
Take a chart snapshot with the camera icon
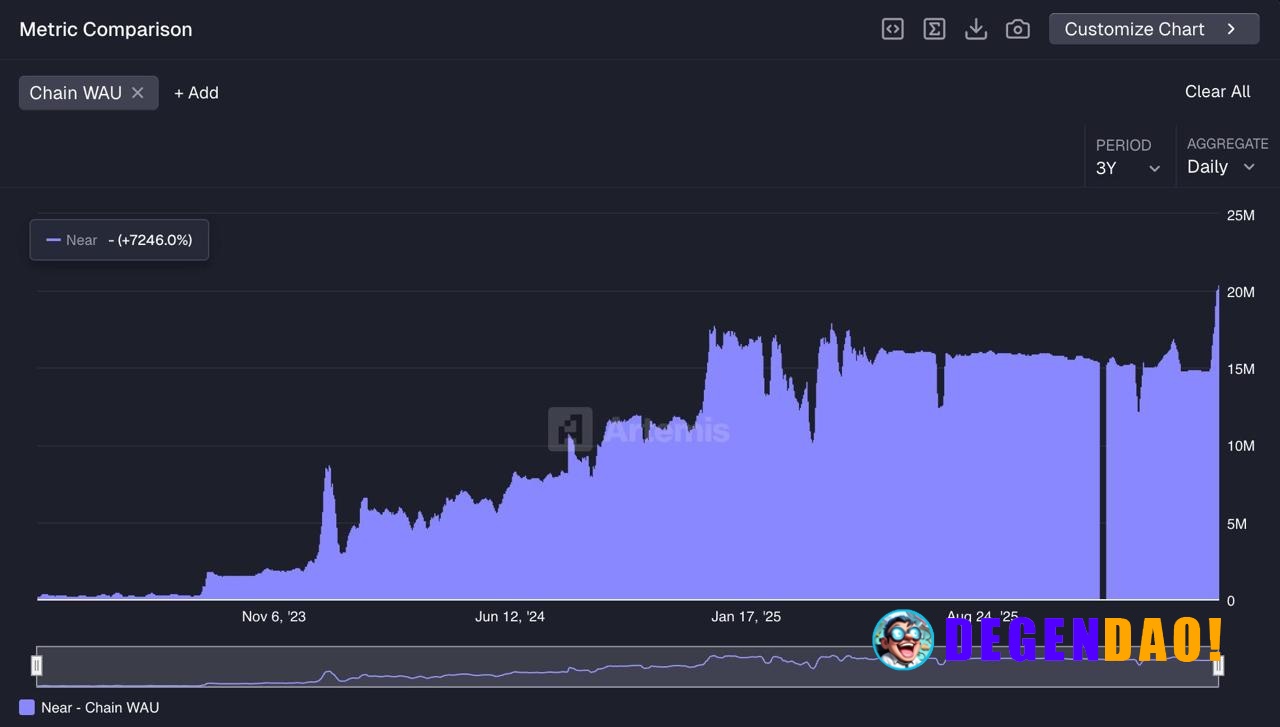[1017, 29]
